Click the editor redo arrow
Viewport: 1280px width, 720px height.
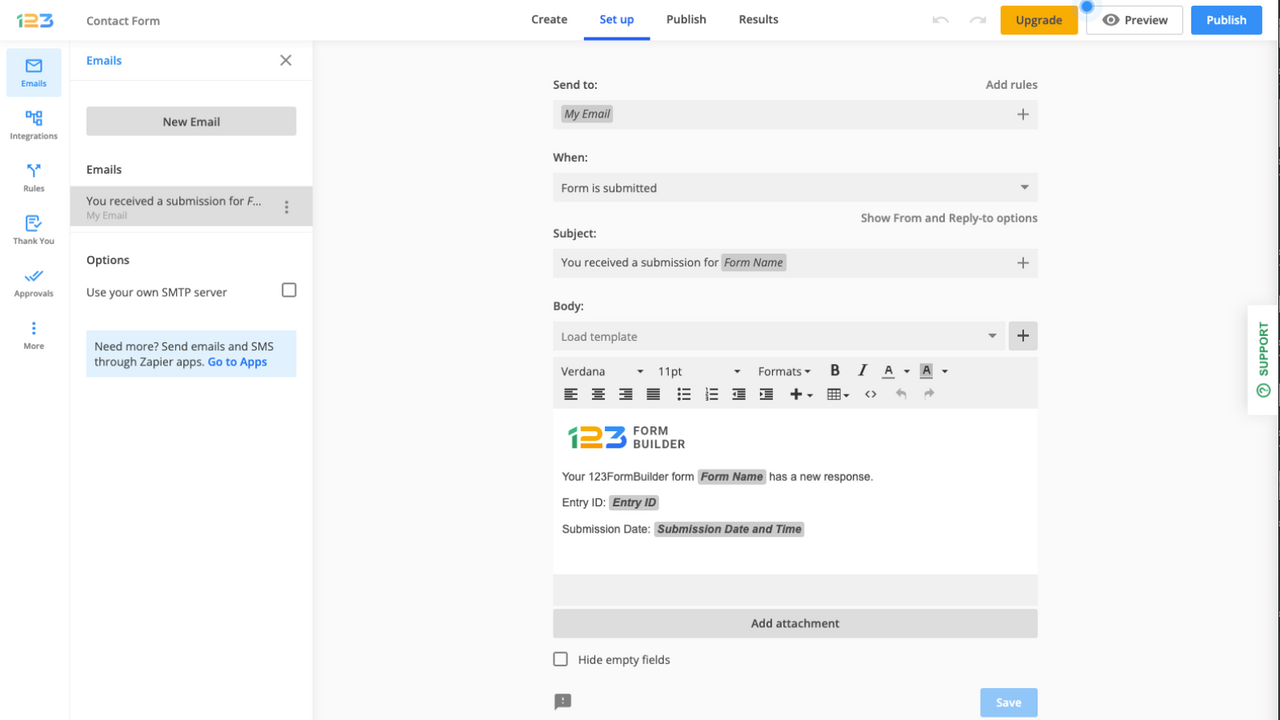tap(929, 394)
